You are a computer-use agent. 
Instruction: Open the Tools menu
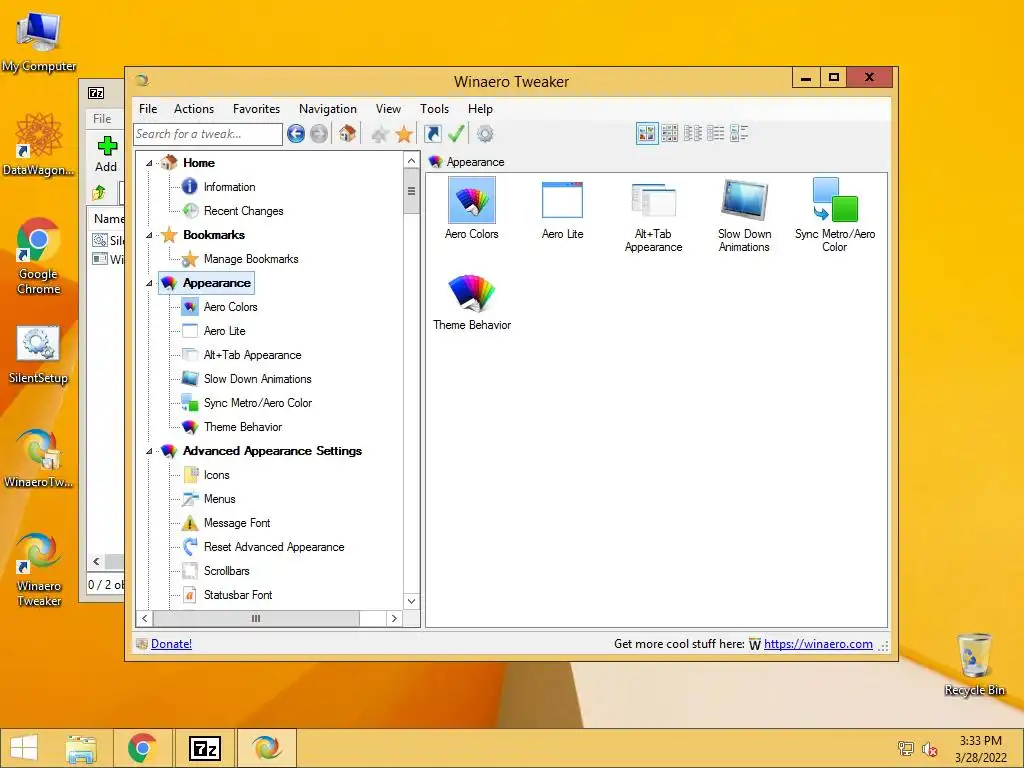(434, 109)
